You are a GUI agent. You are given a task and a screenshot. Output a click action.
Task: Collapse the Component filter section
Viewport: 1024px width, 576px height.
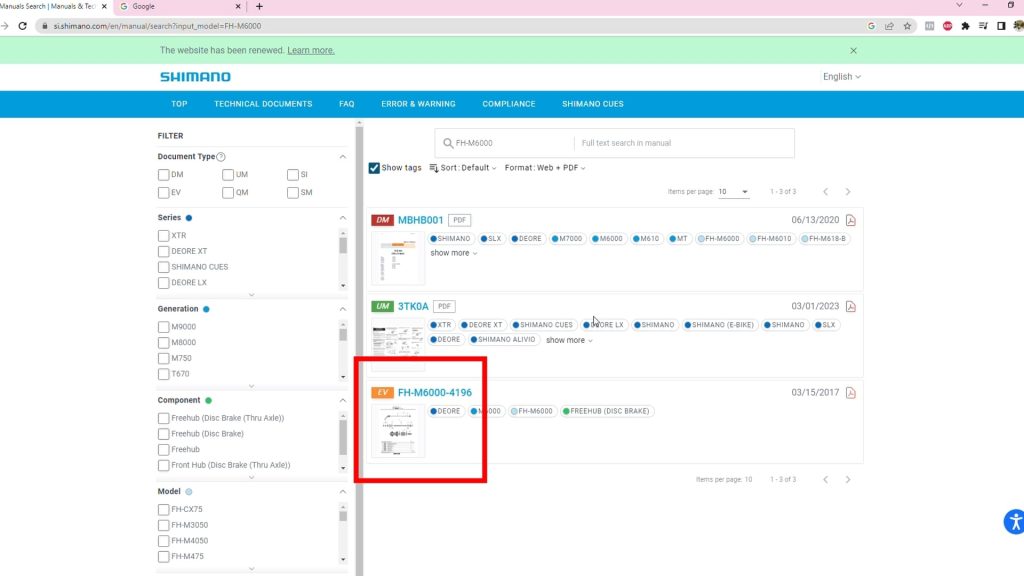(343, 400)
